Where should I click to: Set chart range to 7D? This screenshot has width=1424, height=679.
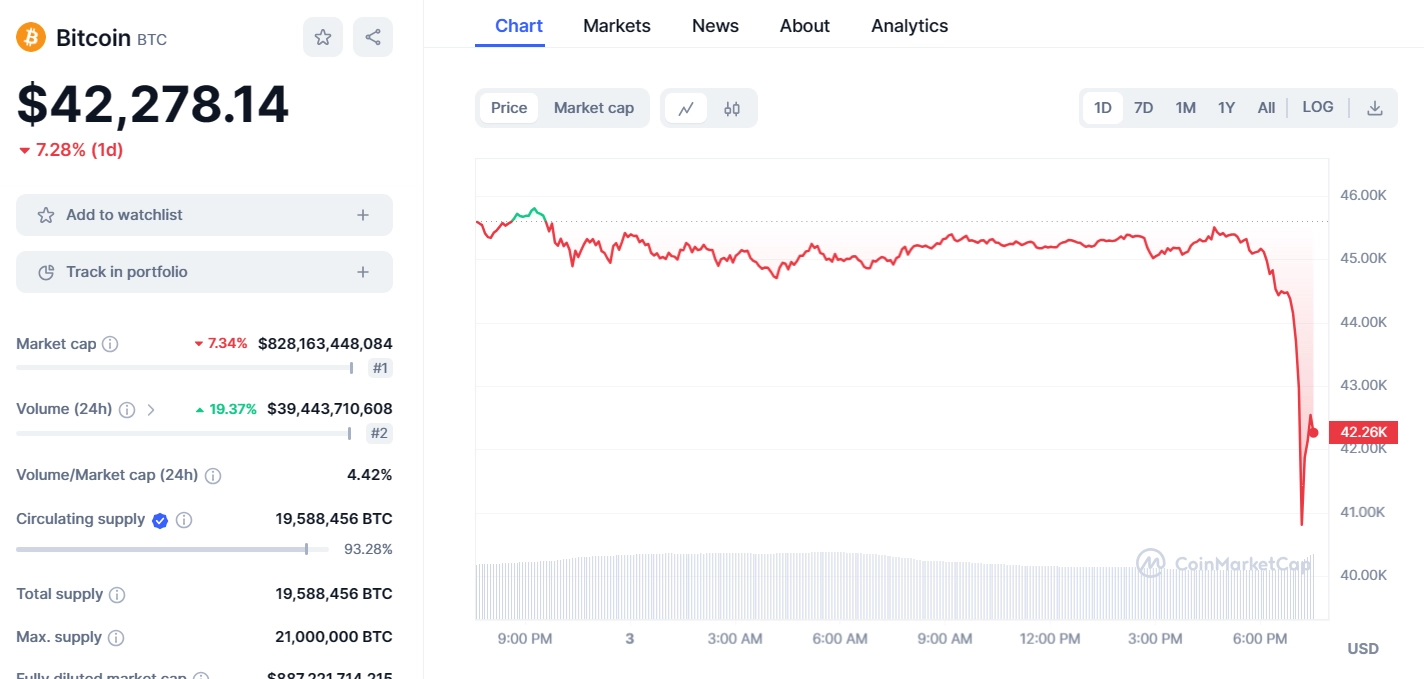pos(1144,108)
